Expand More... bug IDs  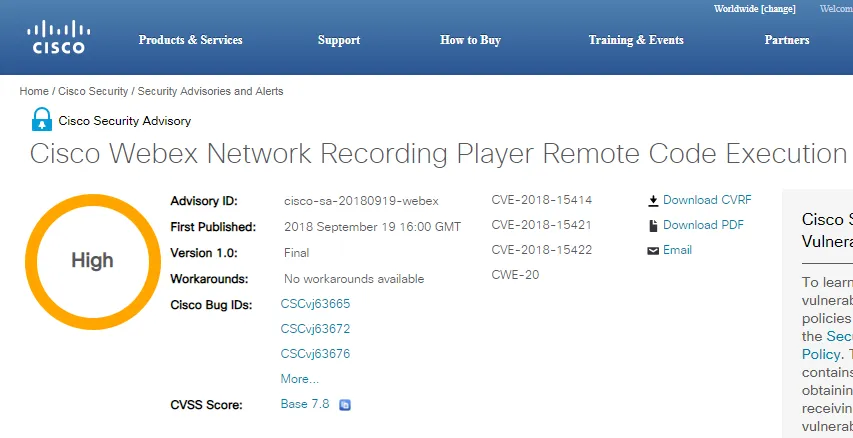point(300,379)
